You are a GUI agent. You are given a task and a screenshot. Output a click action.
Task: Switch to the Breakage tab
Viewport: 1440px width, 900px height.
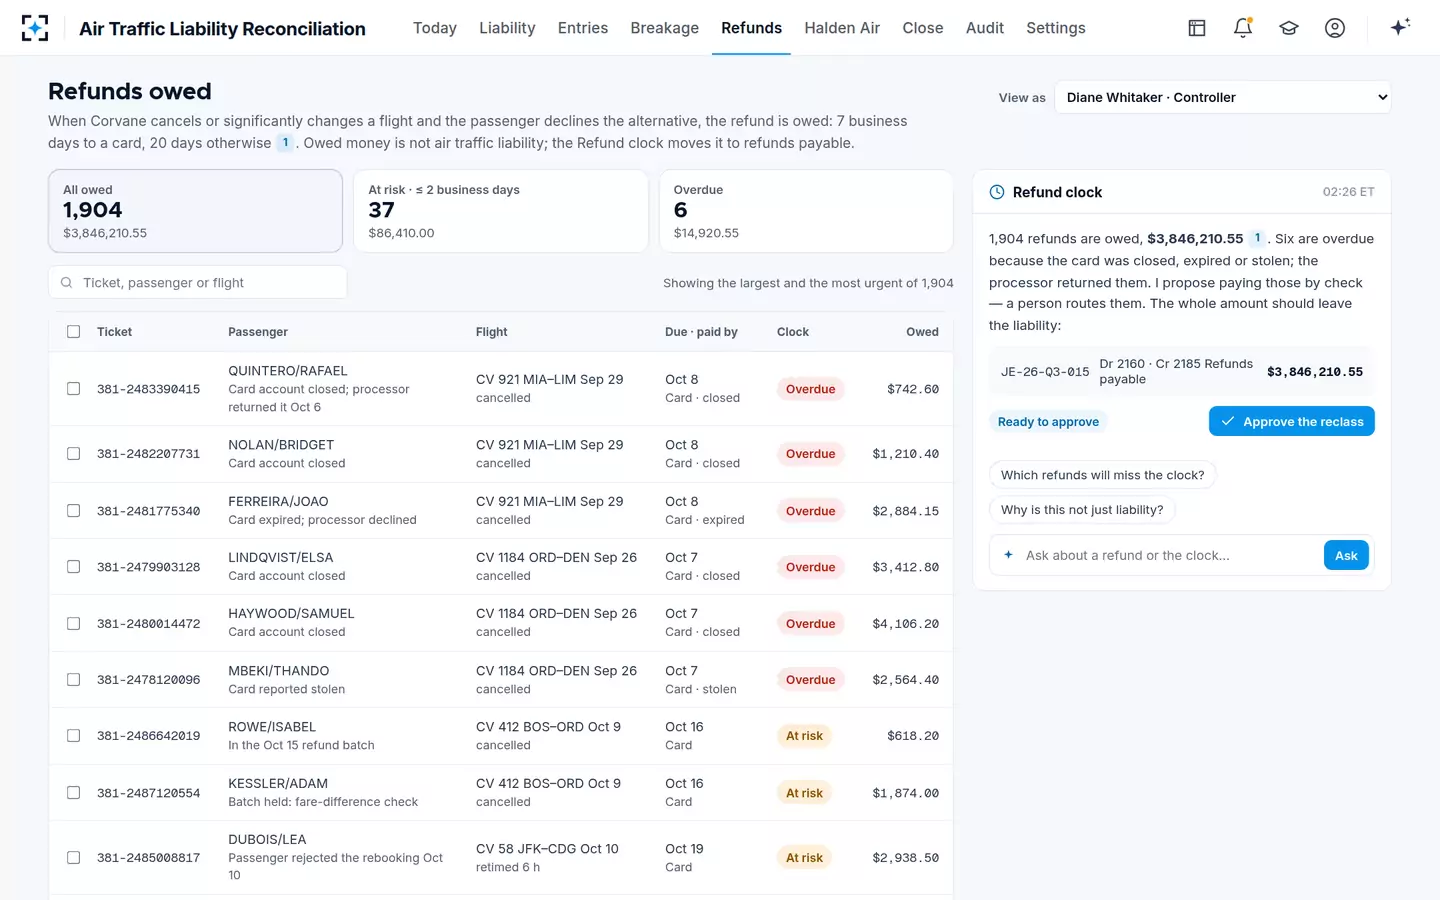pos(665,28)
